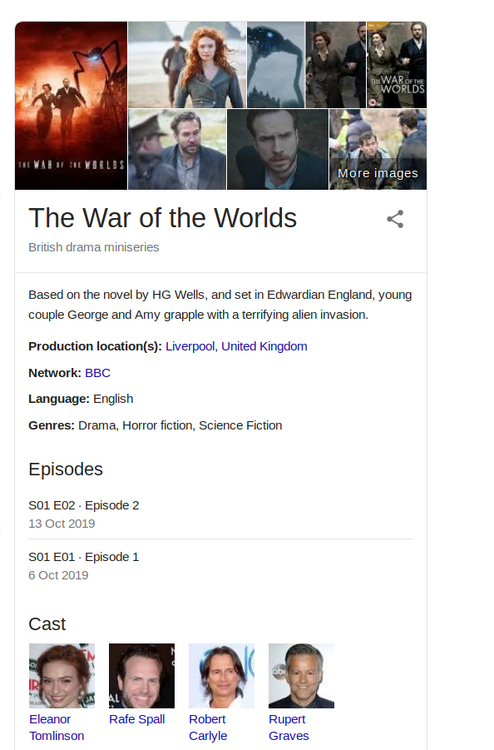The height and width of the screenshot is (750, 494).
Task: Open Eleanor Tomlinson name link
Action: tap(56, 728)
